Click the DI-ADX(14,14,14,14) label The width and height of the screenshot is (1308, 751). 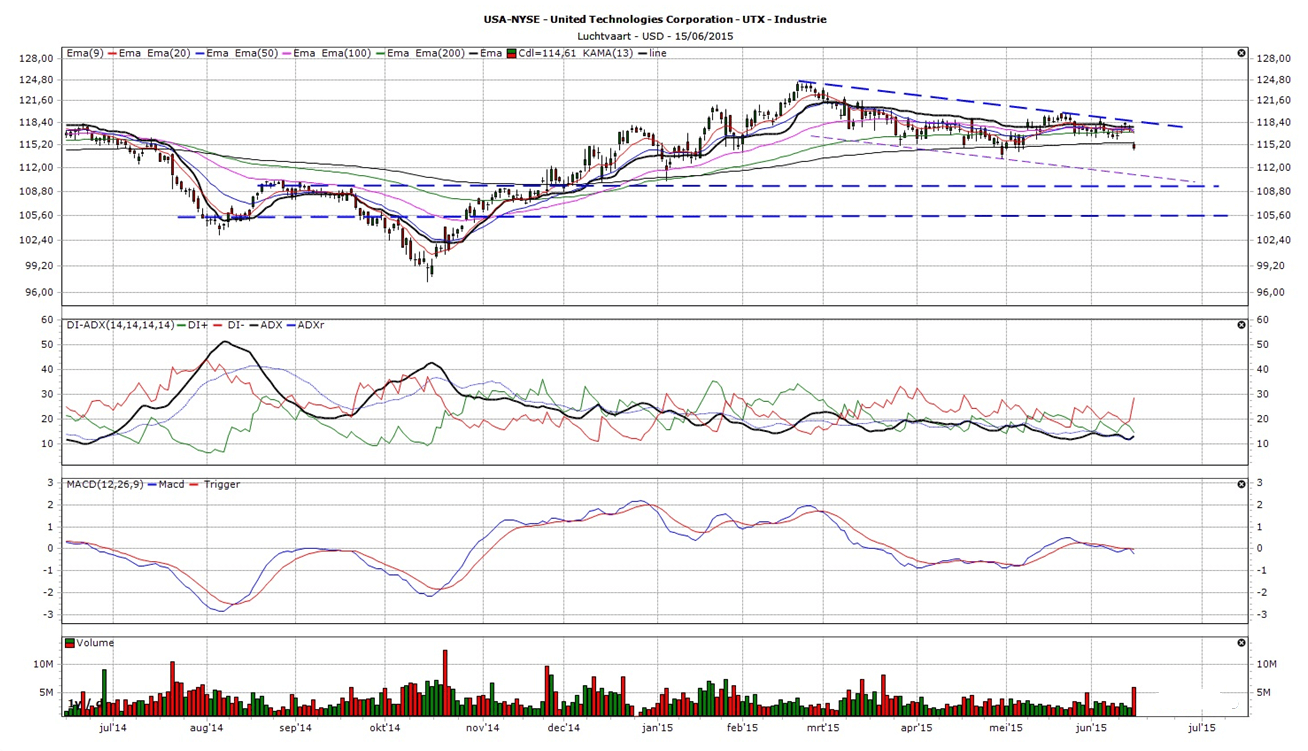[120, 325]
